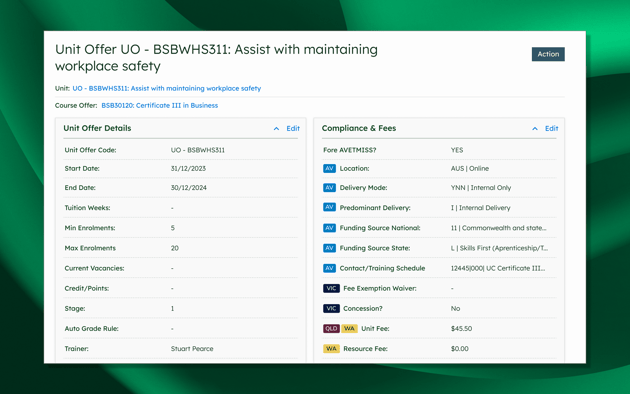
Task: Click the Start Date value 31/12/2023
Action: coord(188,168)
